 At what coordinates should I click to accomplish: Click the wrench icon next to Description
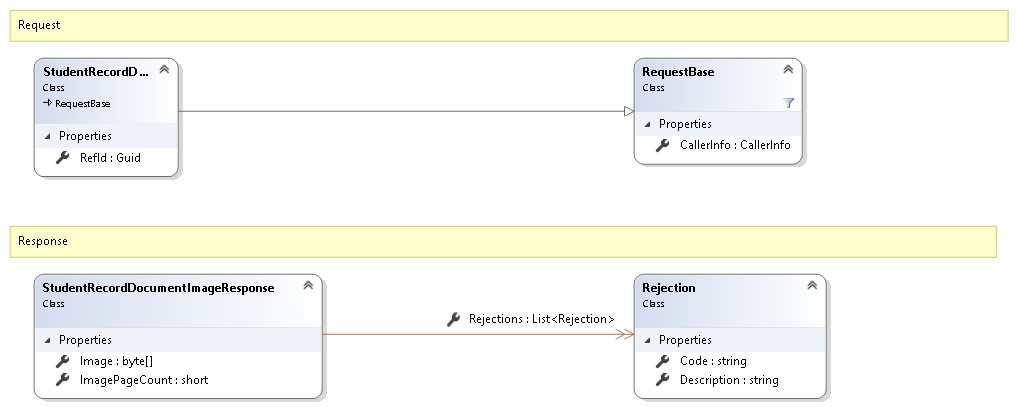tap(662, 380)
